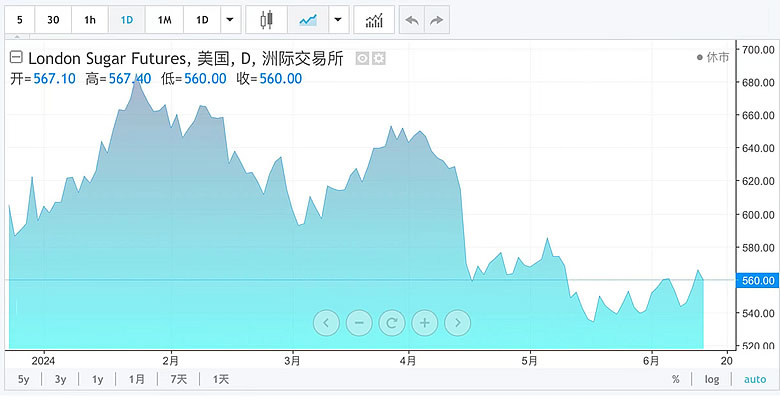Set range to 5y

(23, 380)
